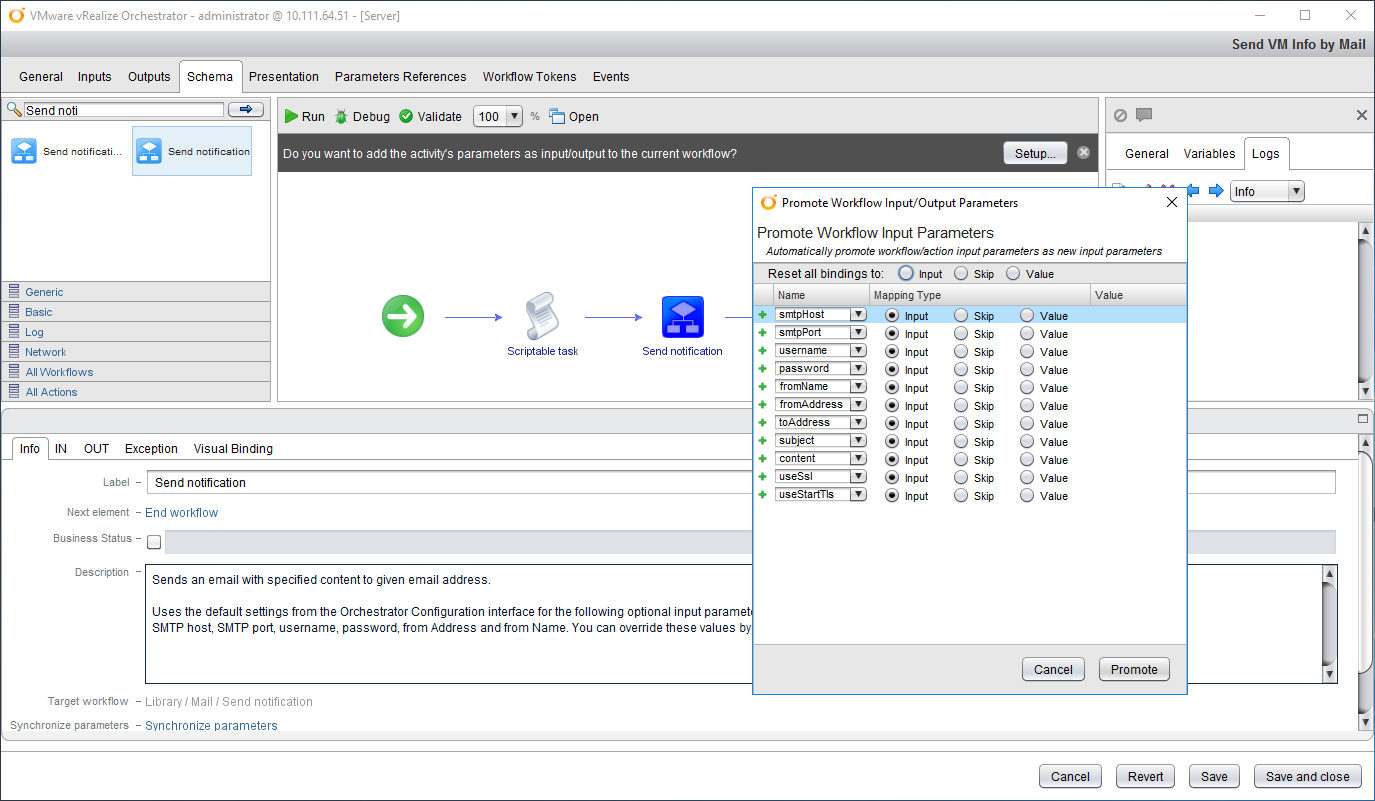
Task: Select the Scriptable task scroll icon
Action: pos(542,316)
